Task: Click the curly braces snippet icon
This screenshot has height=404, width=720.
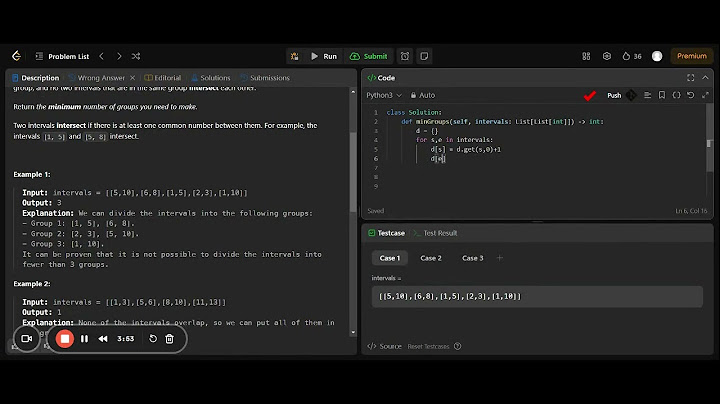Action: coord(676,95)
